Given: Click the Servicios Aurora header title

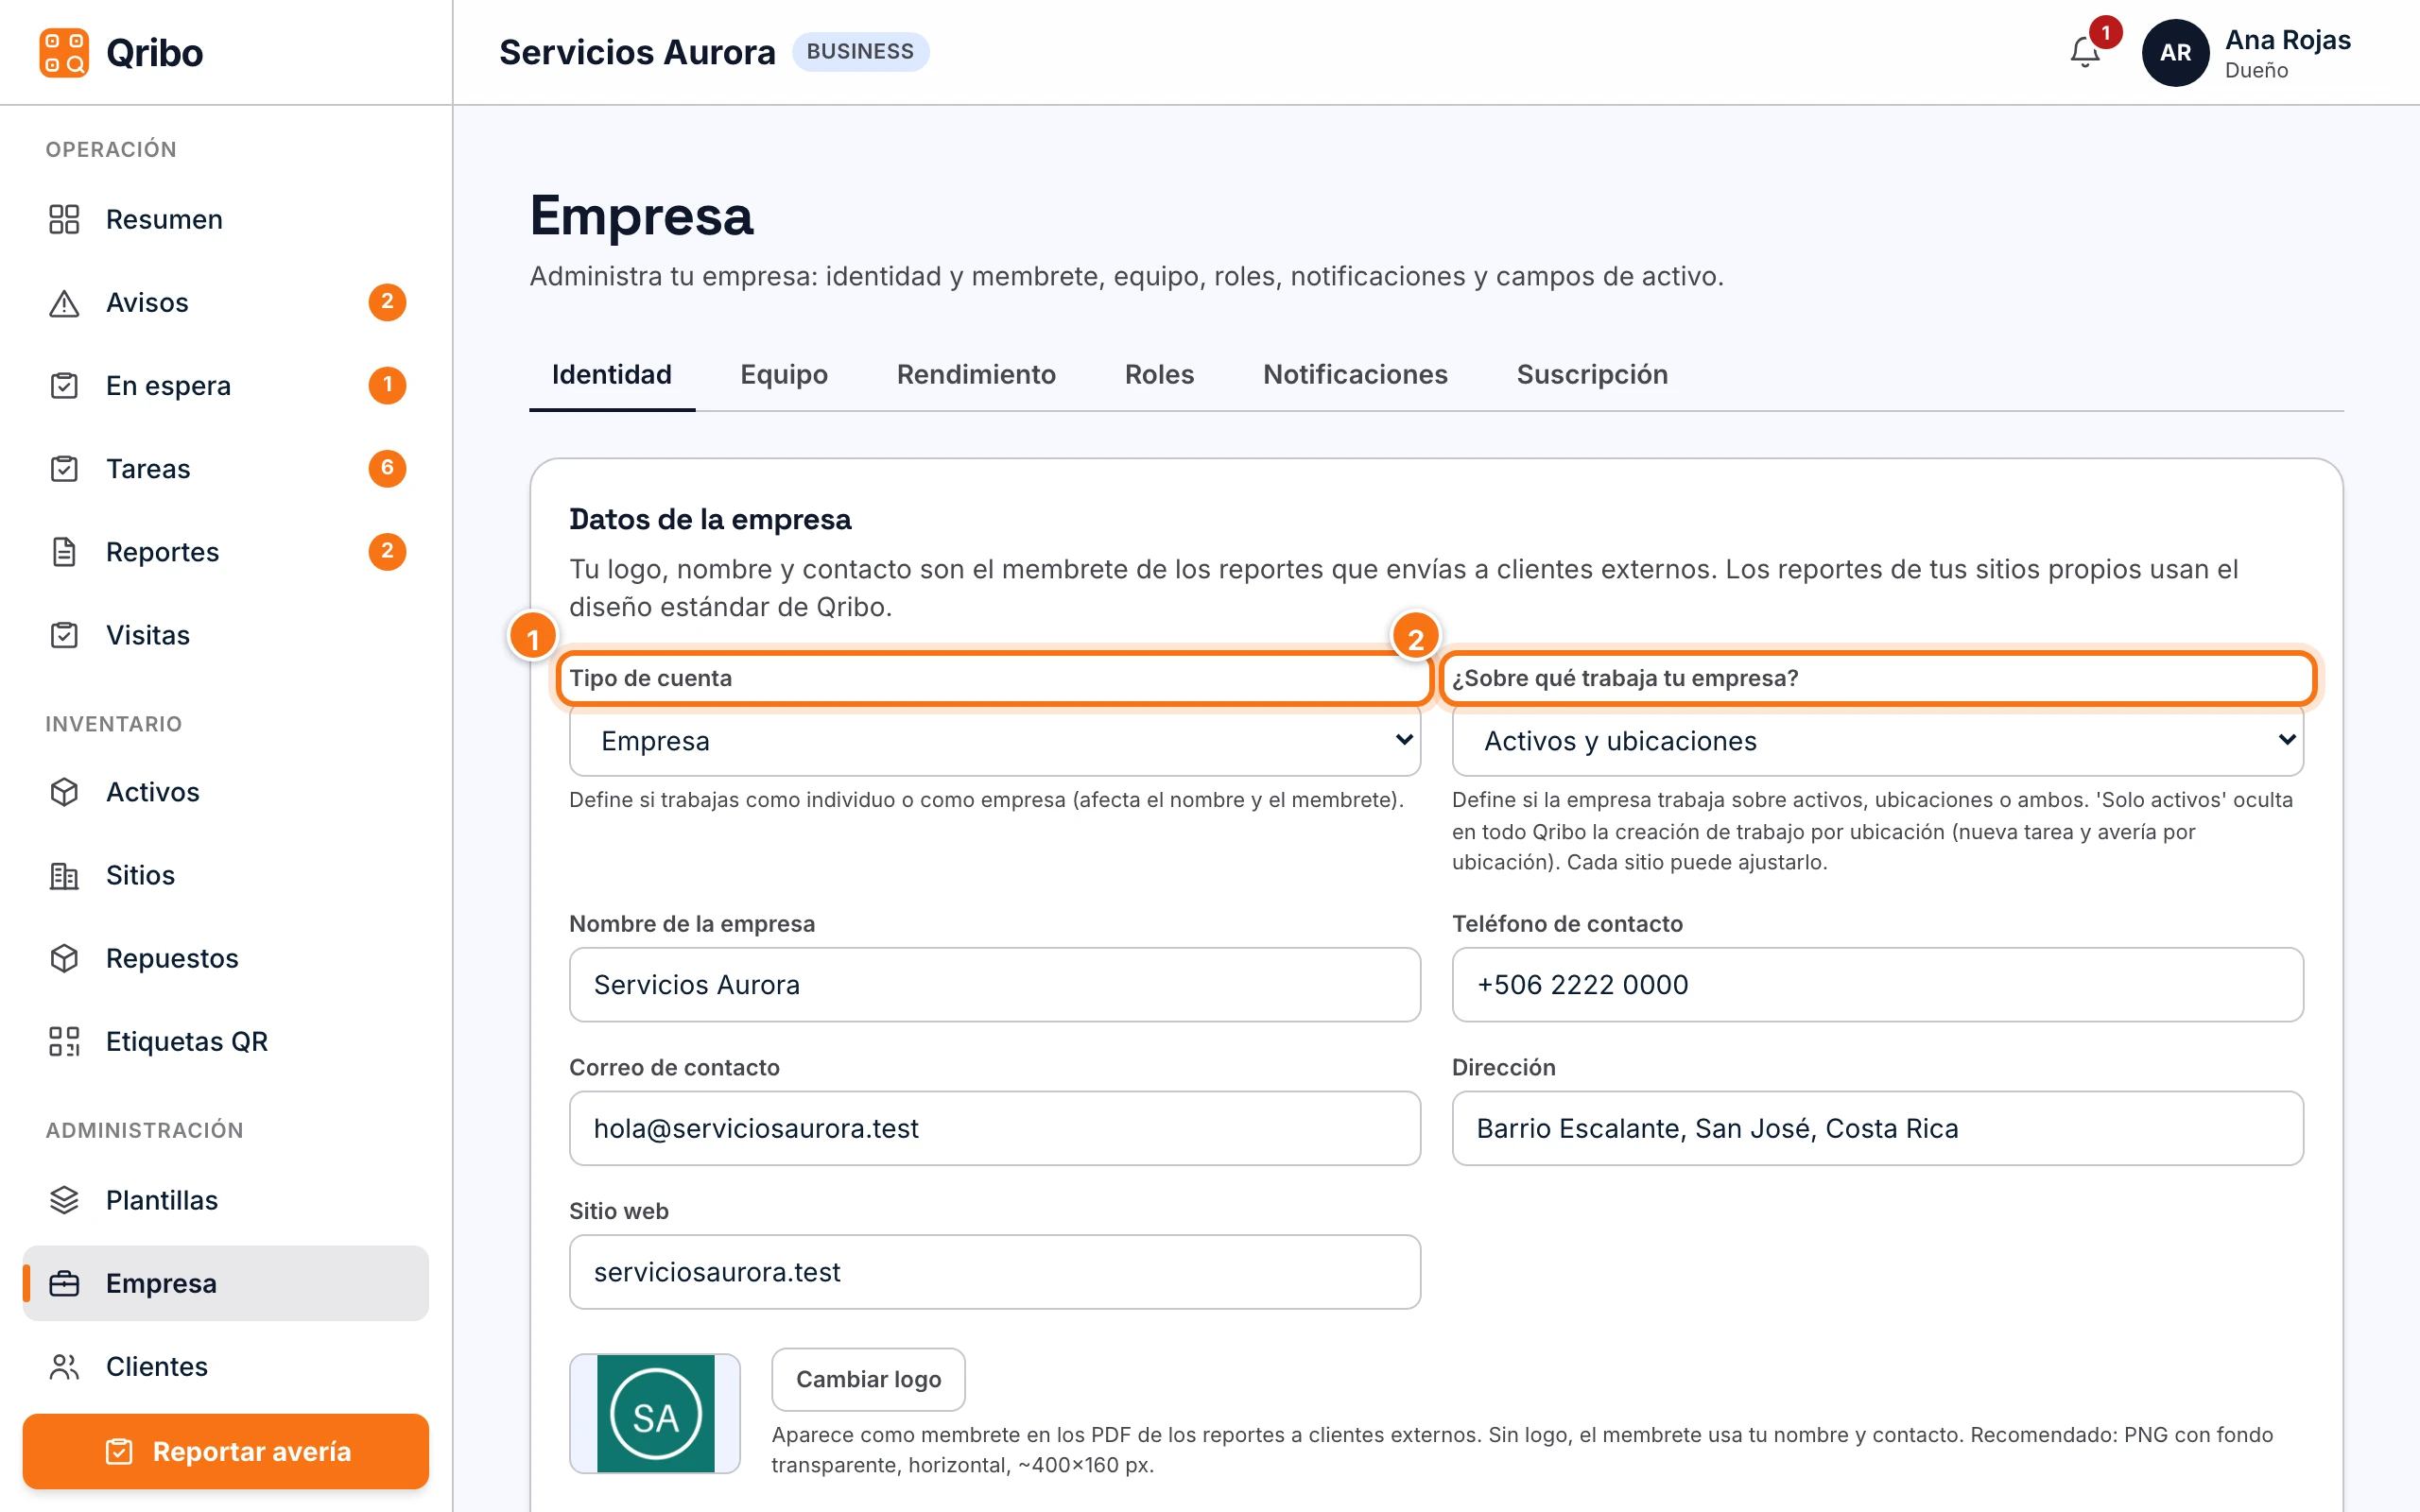Looking at the screenshot, I should 637,52.
